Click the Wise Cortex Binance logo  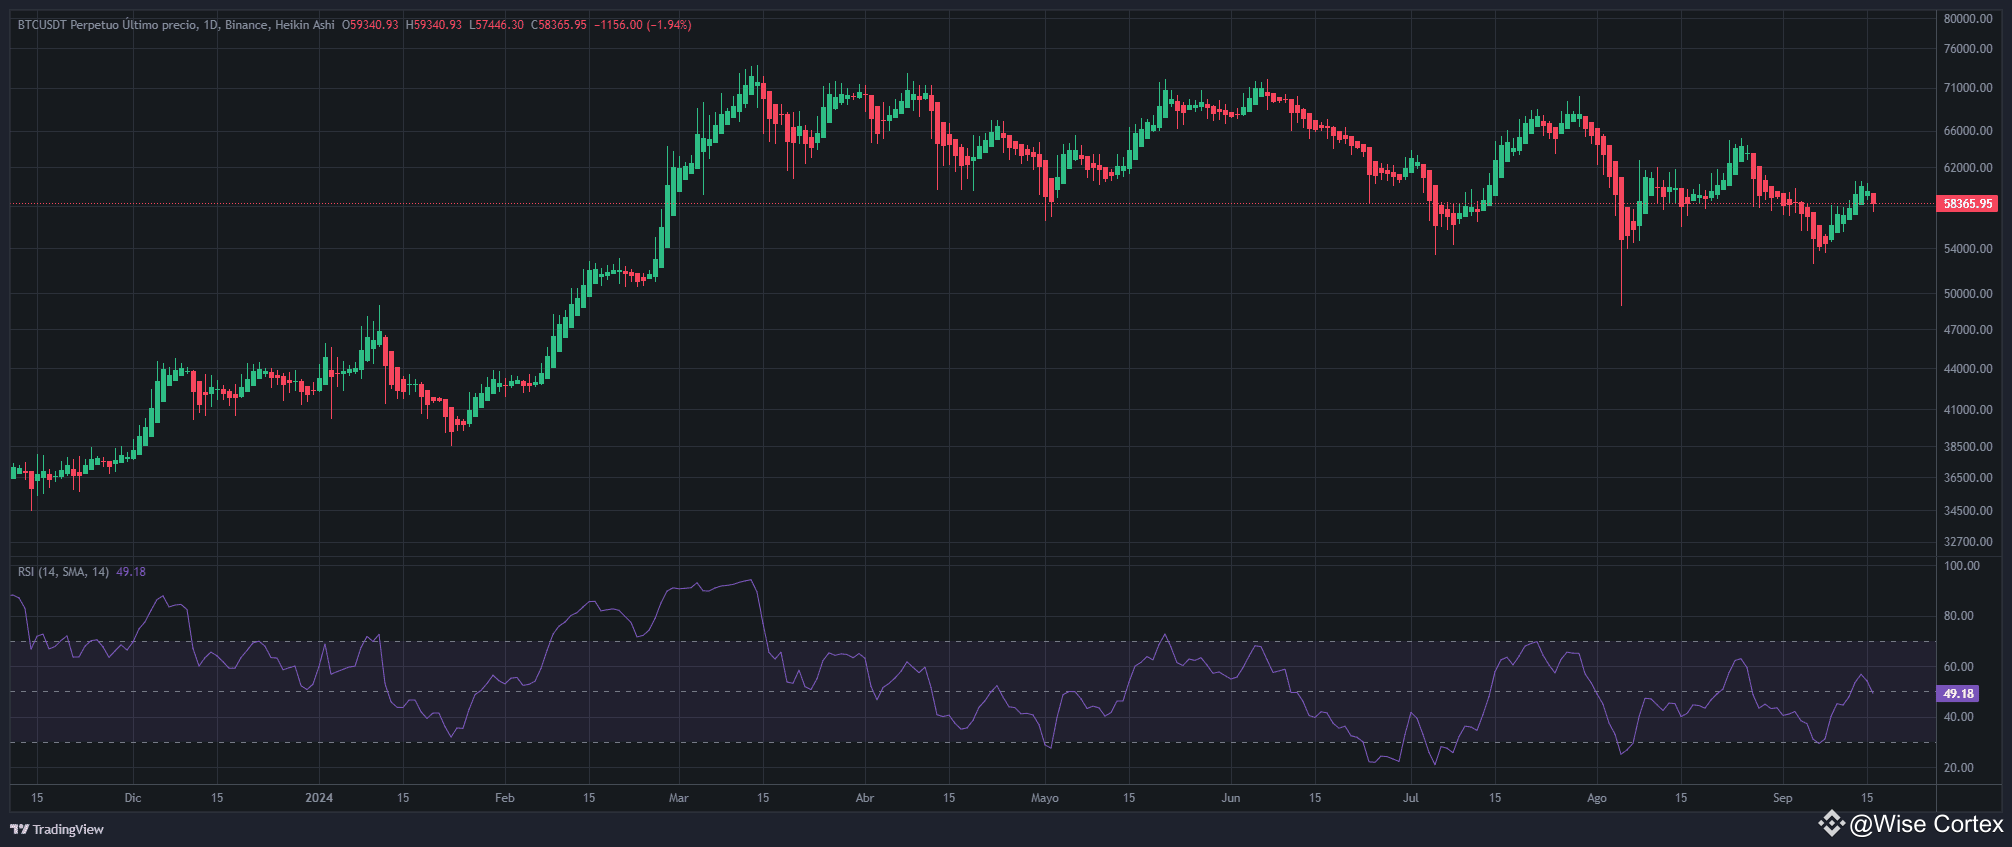coord(1831,824)
